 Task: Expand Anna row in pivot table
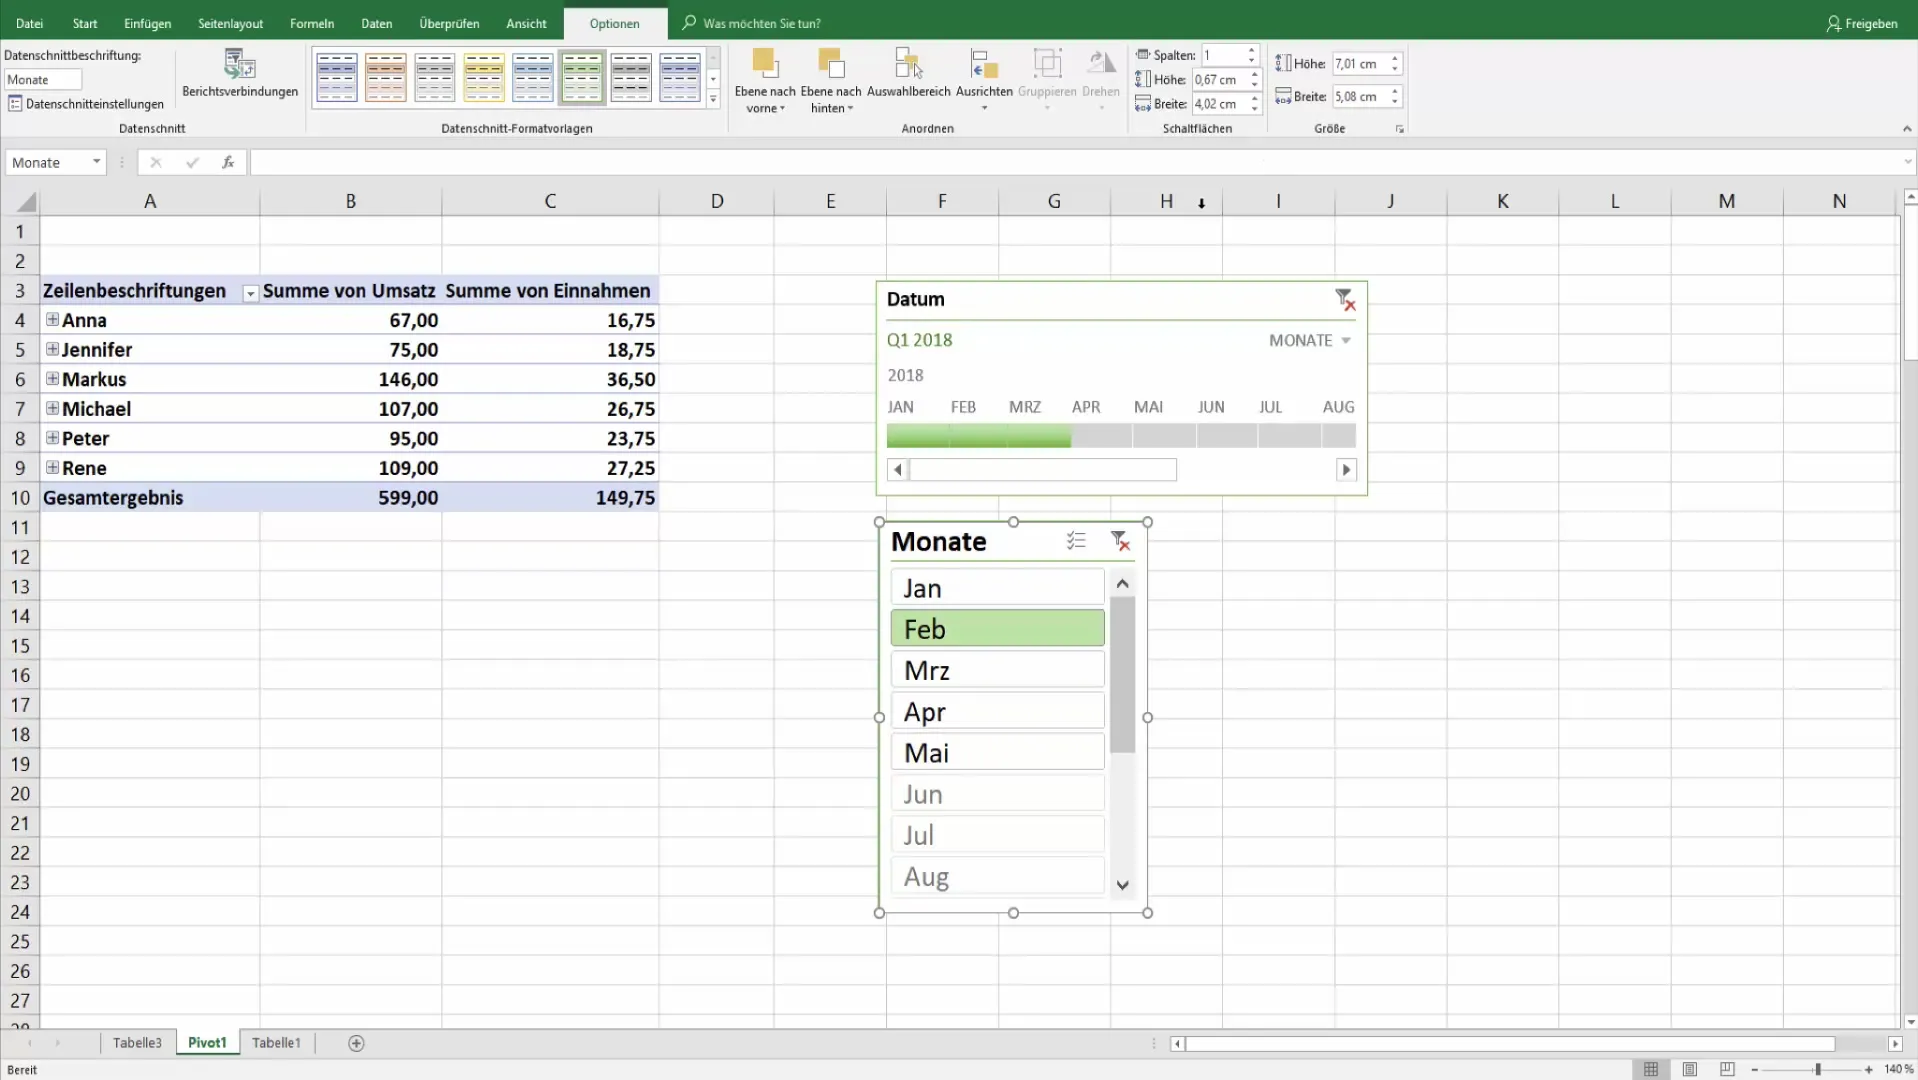pos(52,320)
